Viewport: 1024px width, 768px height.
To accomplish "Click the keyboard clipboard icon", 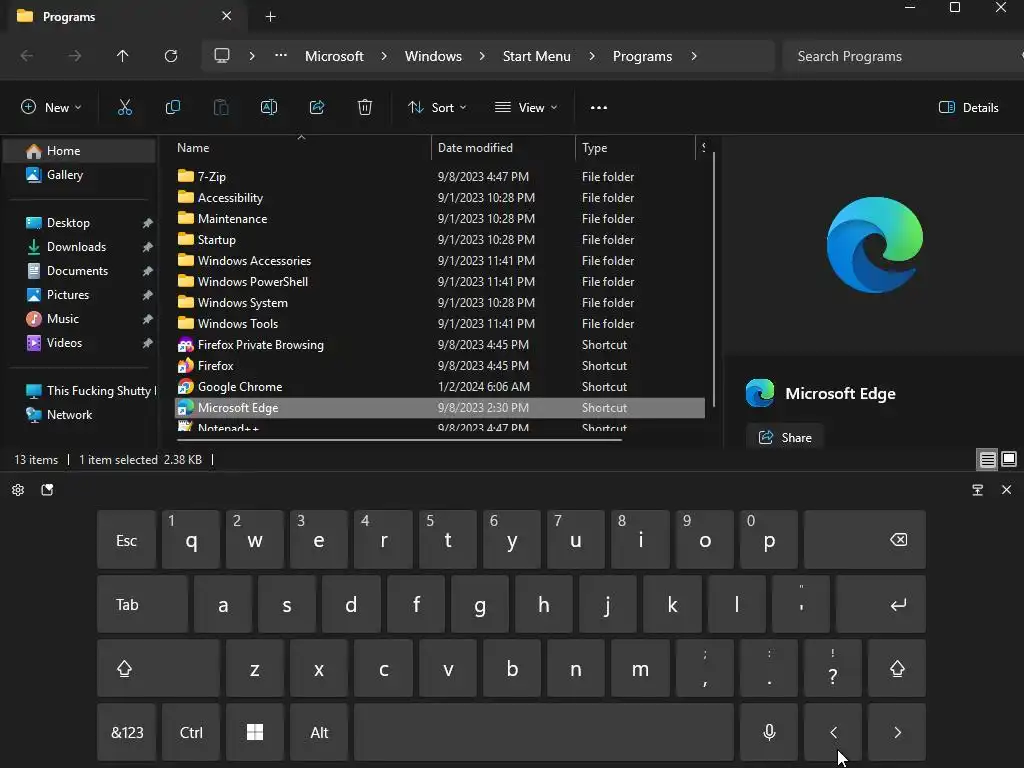I will coord(47,490).
